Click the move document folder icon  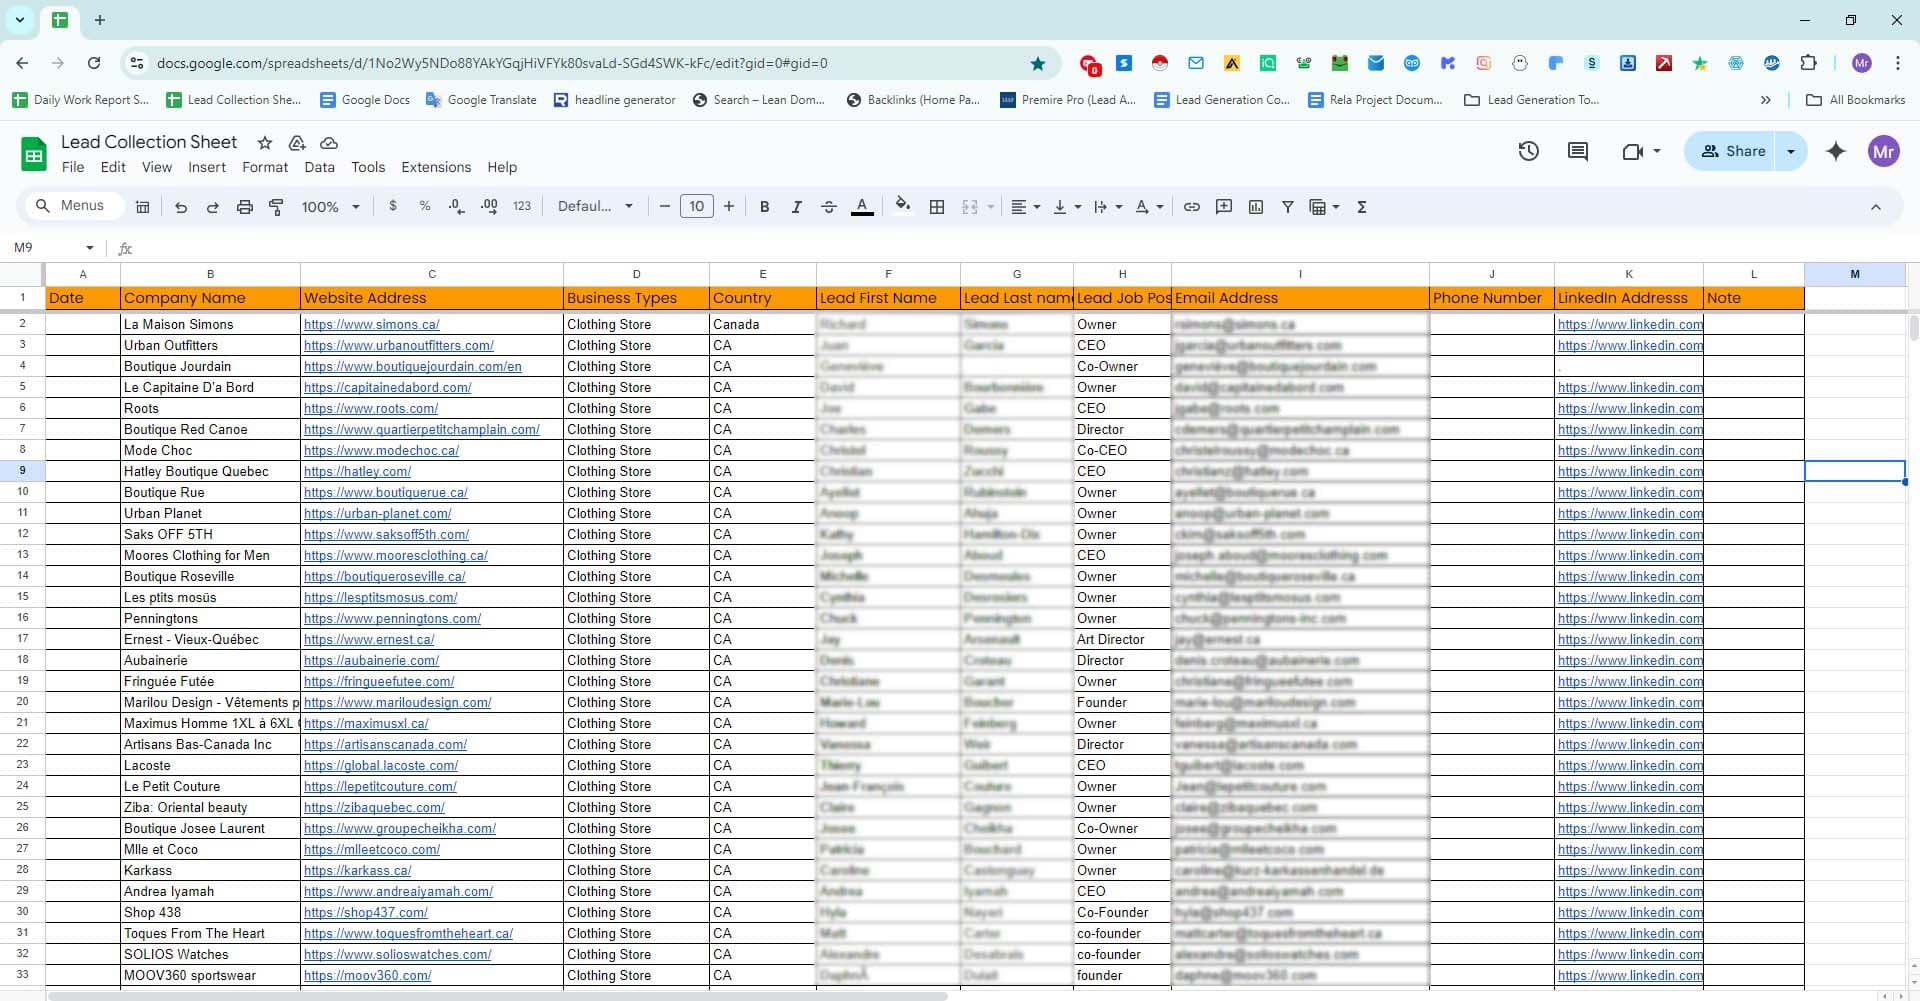tap(297, 143)
